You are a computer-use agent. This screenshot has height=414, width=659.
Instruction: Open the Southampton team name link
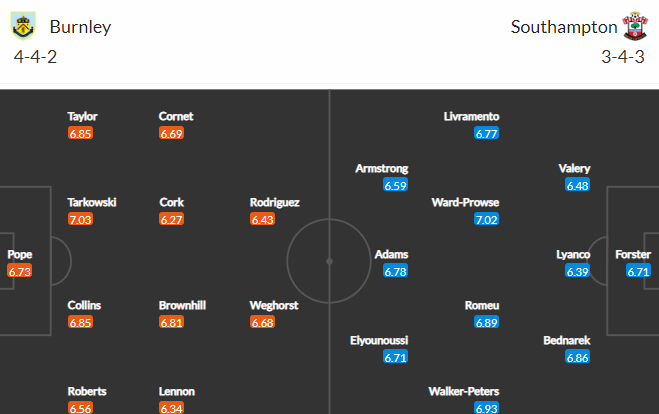pyautogui.click(x=564, y=27)
